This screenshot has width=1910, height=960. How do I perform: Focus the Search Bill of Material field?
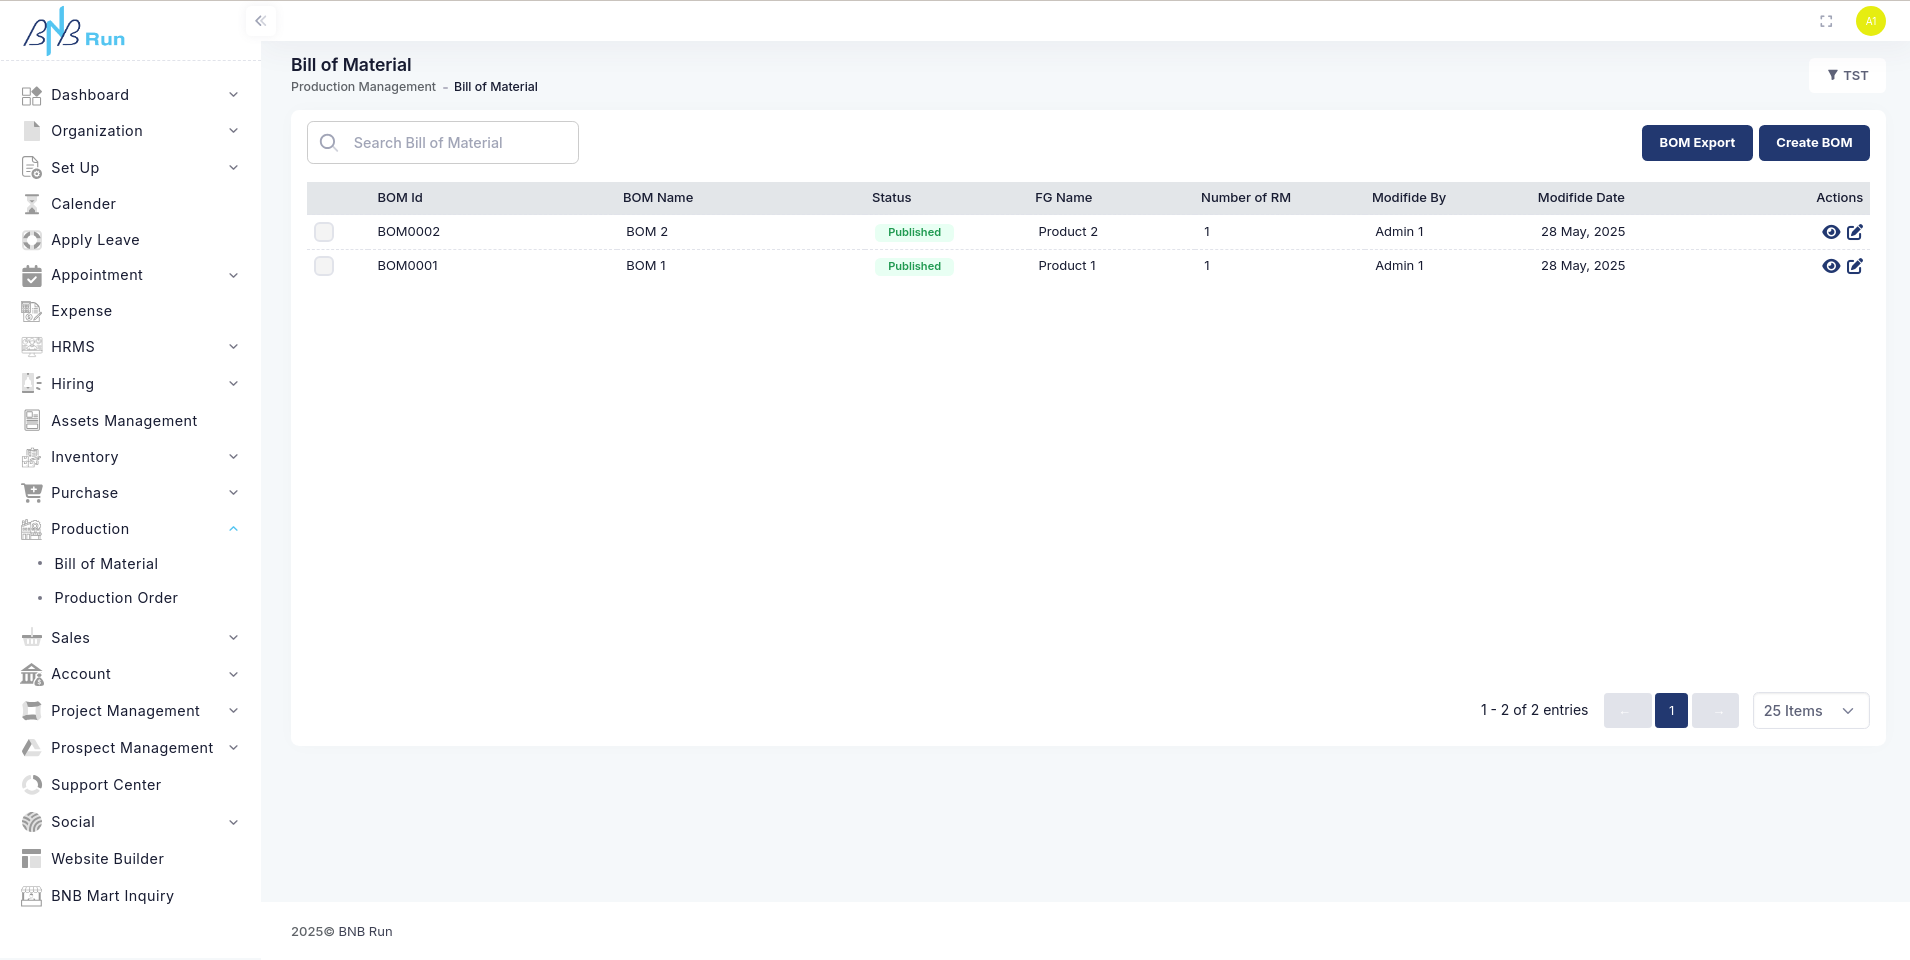point(443,143)
